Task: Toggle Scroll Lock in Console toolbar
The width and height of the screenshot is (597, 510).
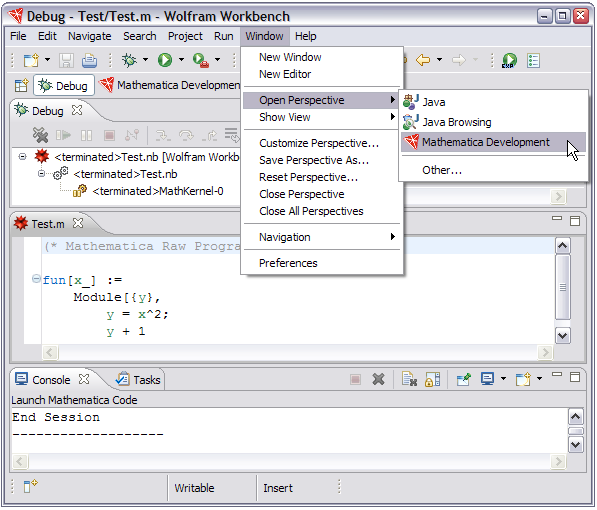Action: 433,379
